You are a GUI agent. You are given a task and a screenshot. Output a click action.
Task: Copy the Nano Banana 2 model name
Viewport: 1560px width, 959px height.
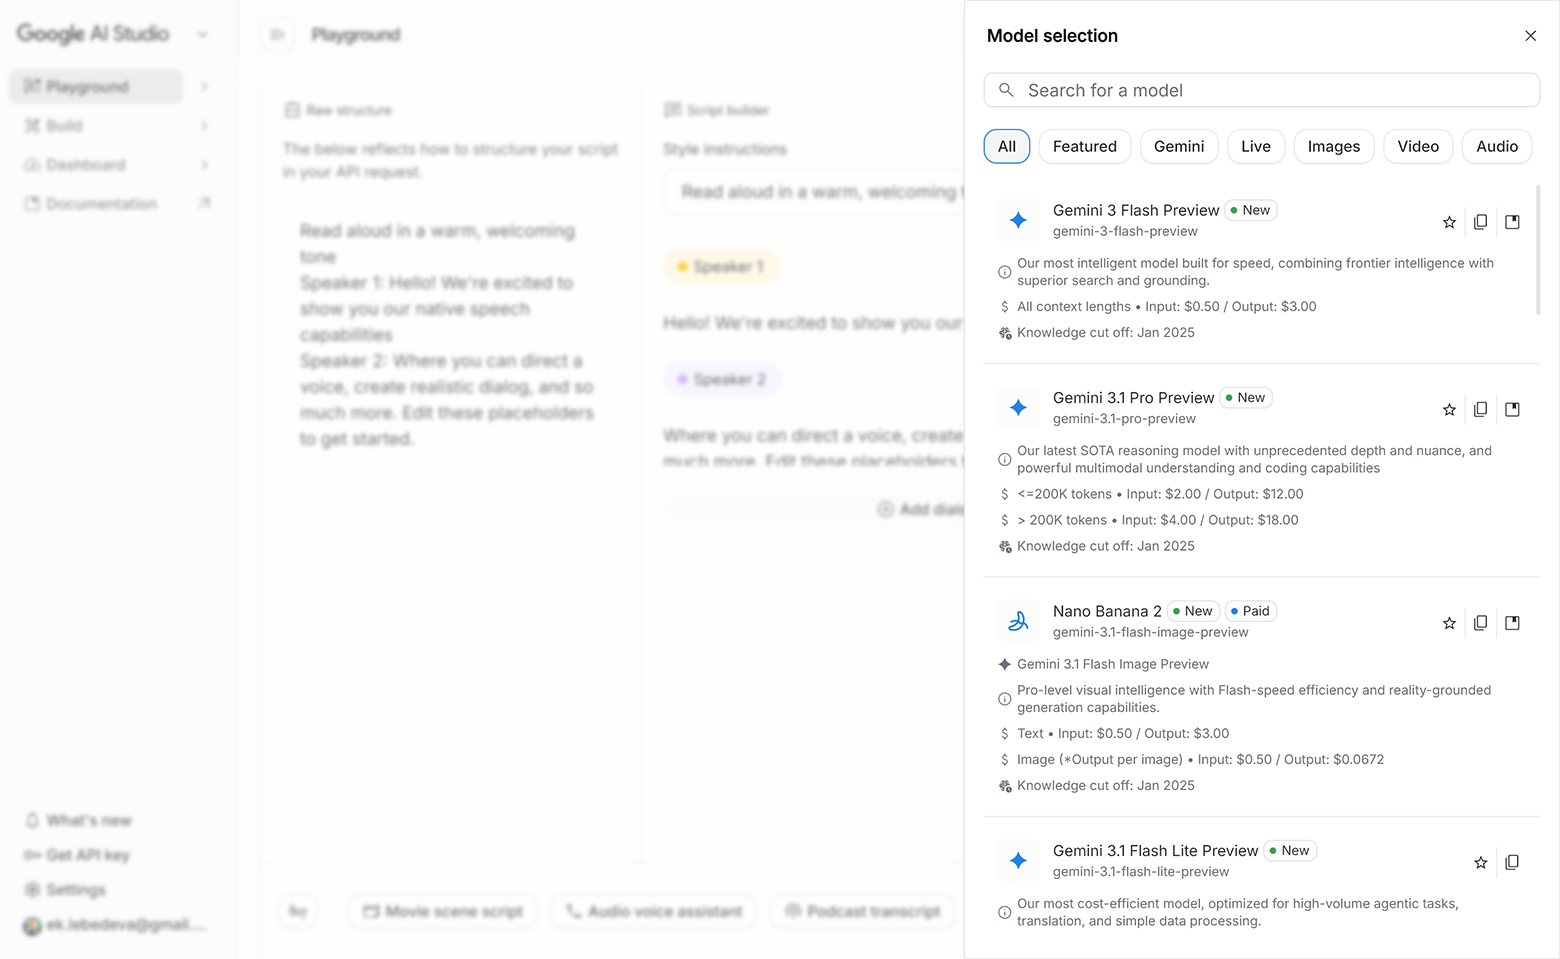[1480, 622]
